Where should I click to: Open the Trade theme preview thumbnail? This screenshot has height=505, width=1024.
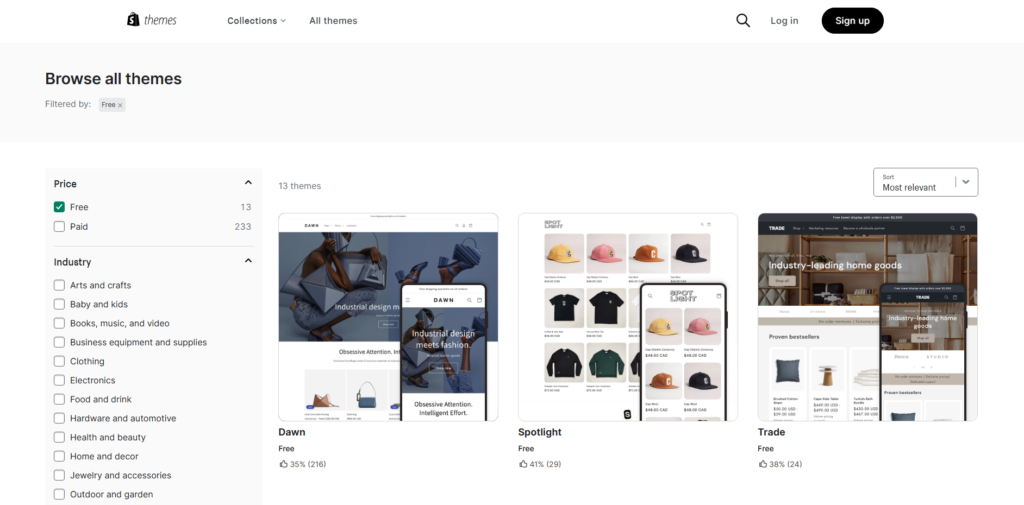click(867, 317)
